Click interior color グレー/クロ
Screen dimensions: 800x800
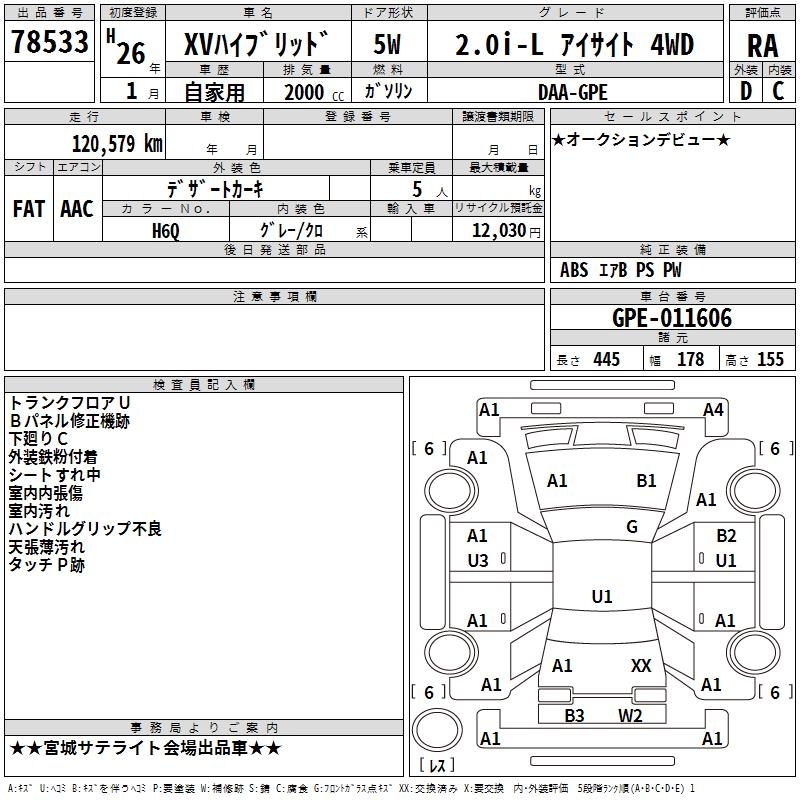[291, 230]
